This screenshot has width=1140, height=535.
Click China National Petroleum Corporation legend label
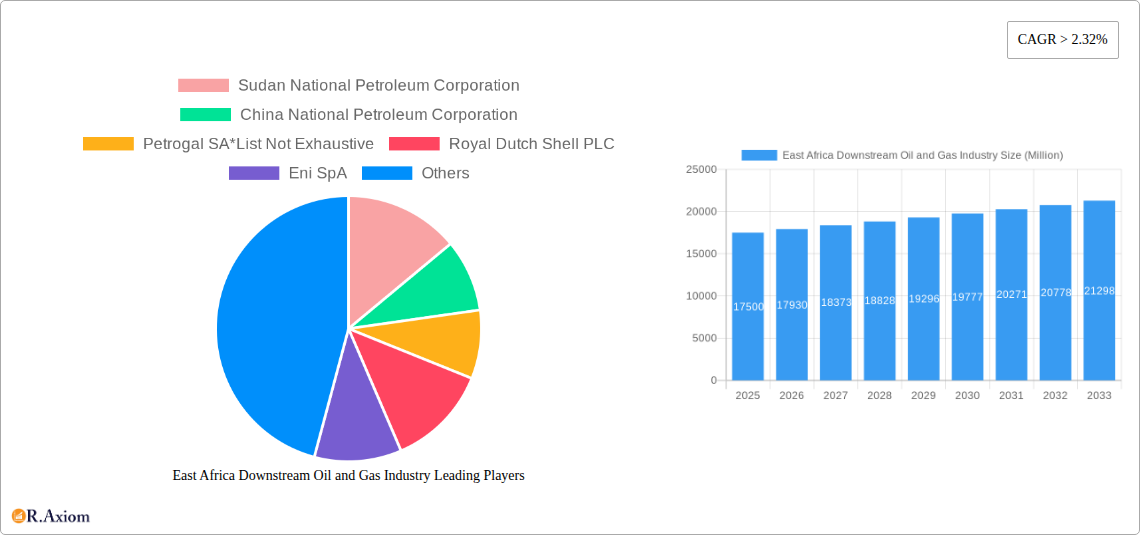(379, 115)
